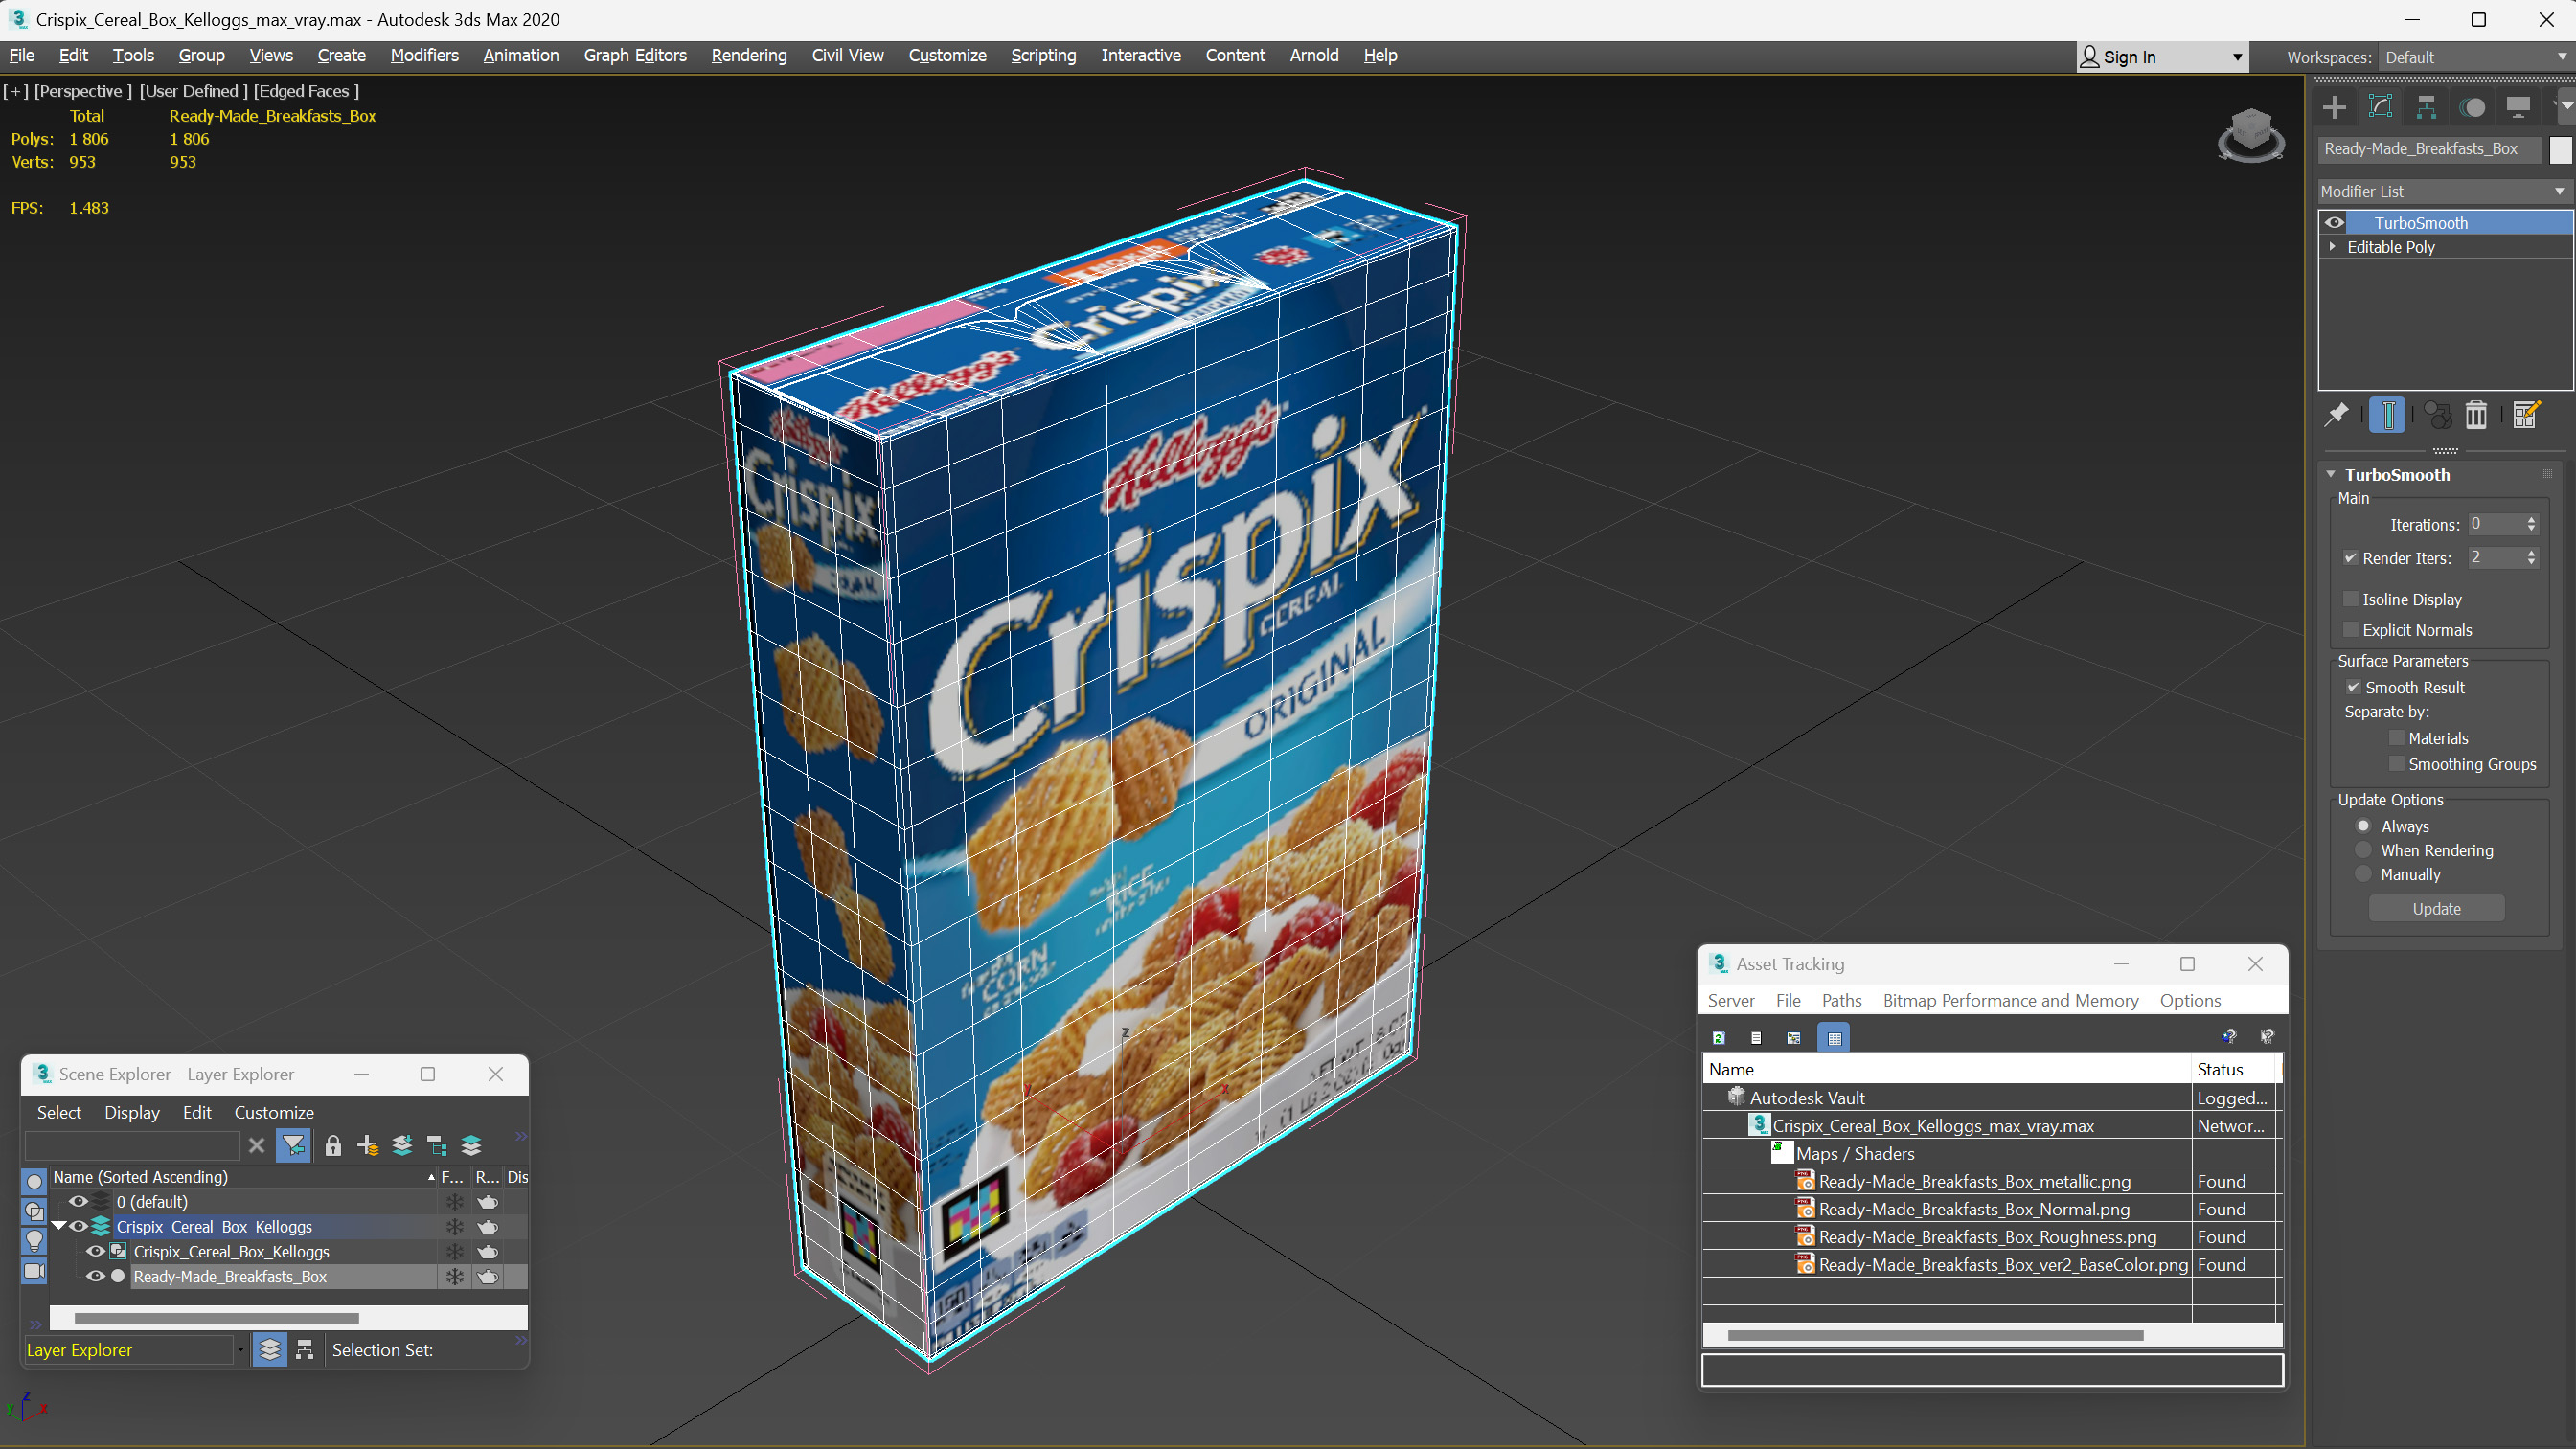Toggle Show End Result button

click(2387, 414)
